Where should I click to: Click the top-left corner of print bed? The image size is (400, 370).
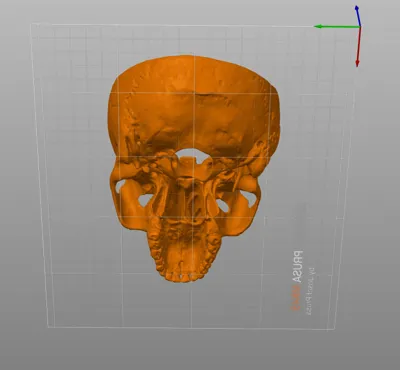click(32, 24)
